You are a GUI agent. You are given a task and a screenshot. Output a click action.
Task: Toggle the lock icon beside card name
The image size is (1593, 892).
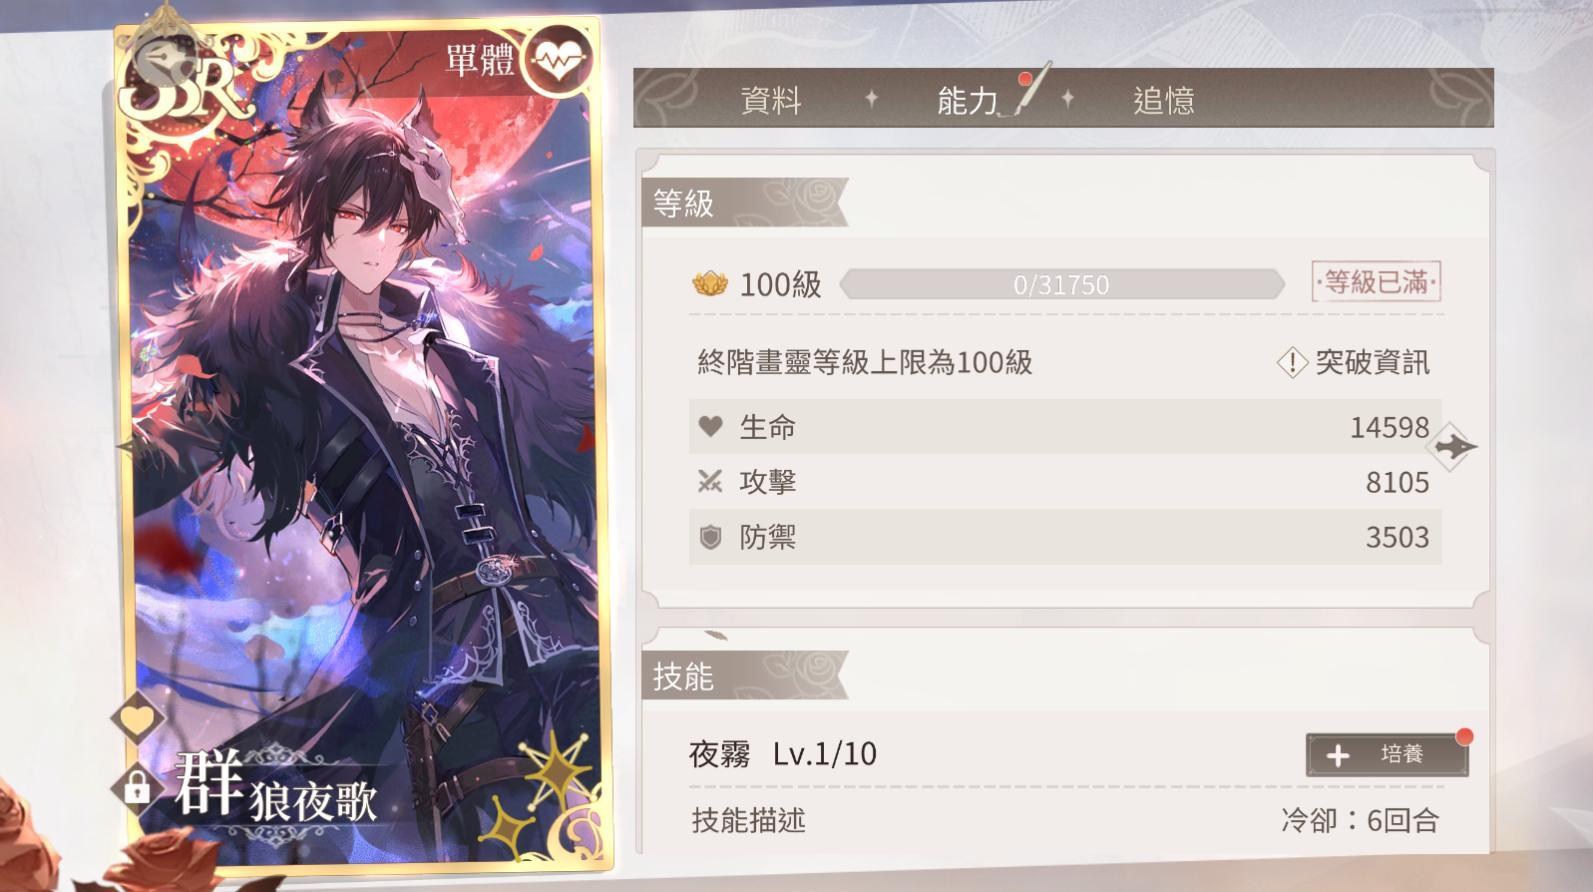[x=137, y=788]
